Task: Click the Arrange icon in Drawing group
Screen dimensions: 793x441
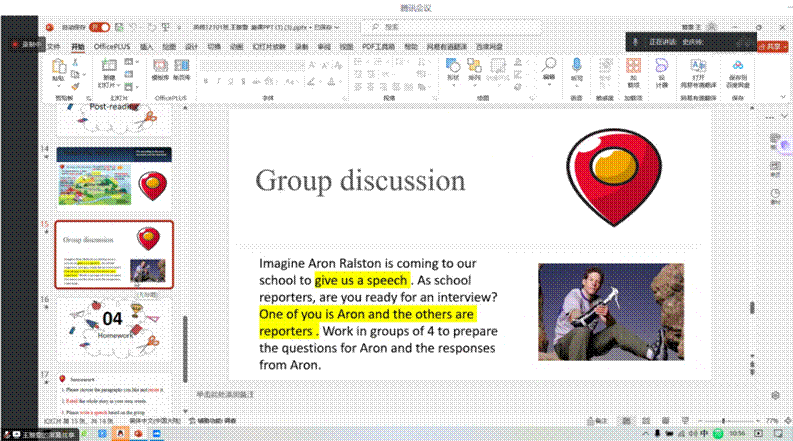Action: (476, 68)
